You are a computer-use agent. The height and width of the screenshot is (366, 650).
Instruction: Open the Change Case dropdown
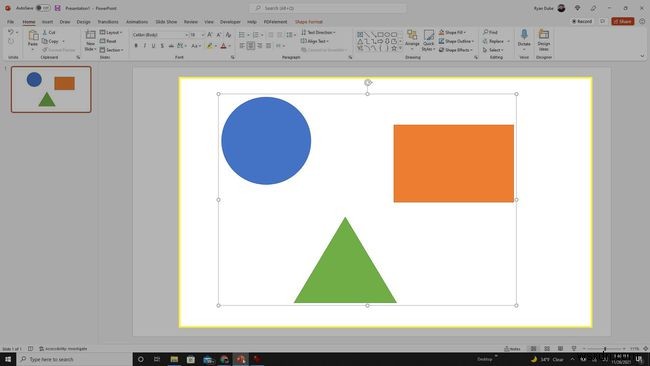195,46
